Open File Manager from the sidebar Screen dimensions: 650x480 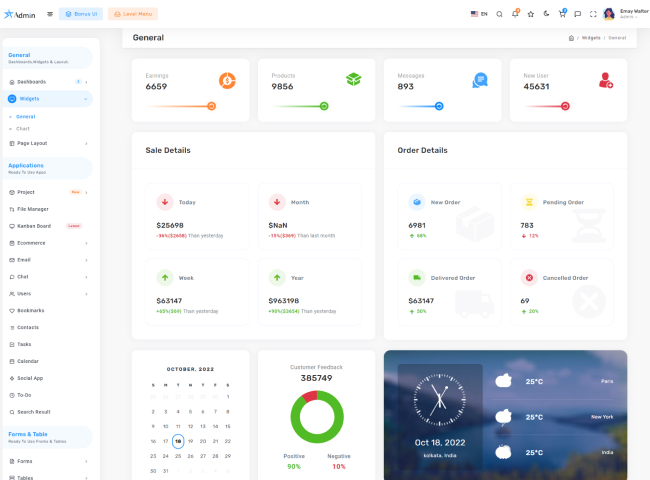click(33, 209)
